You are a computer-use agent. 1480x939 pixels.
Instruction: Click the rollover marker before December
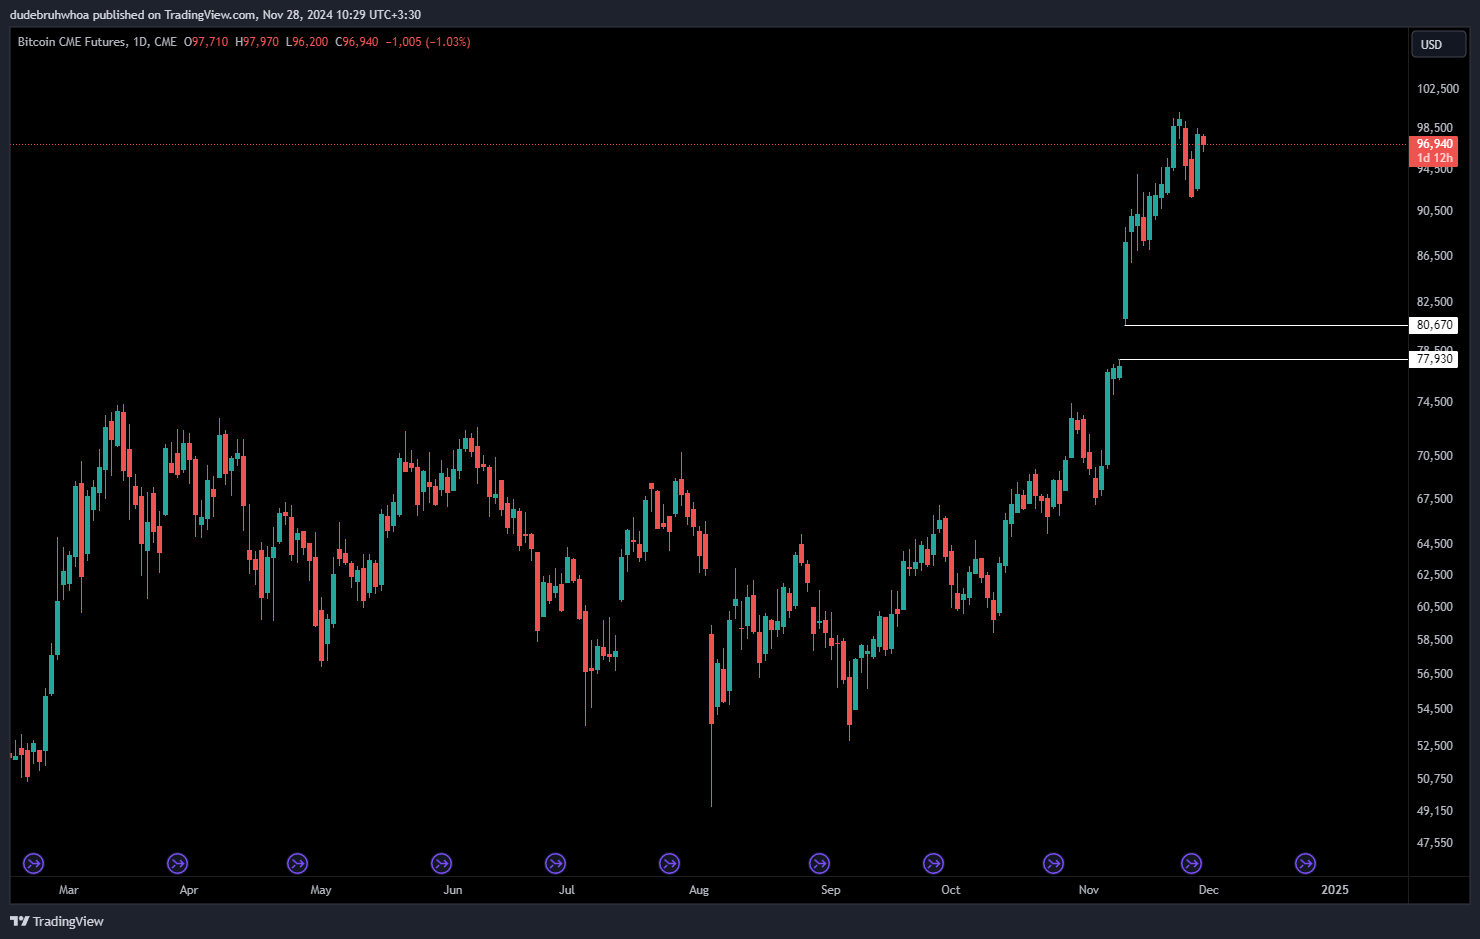pos(1191,863)
